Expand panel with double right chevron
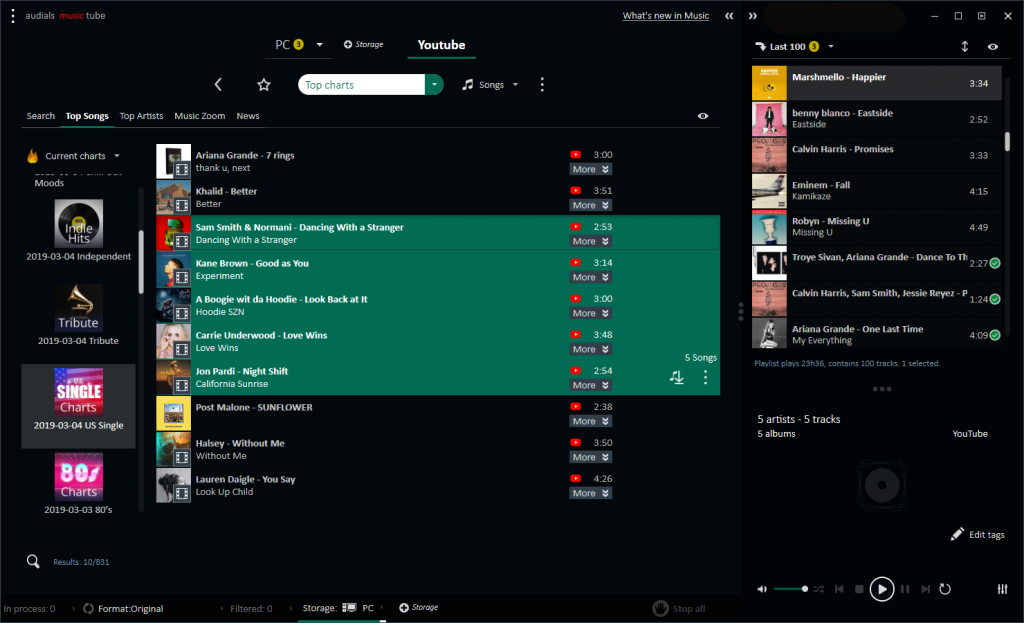1024x623 pixels. [752, 16]
